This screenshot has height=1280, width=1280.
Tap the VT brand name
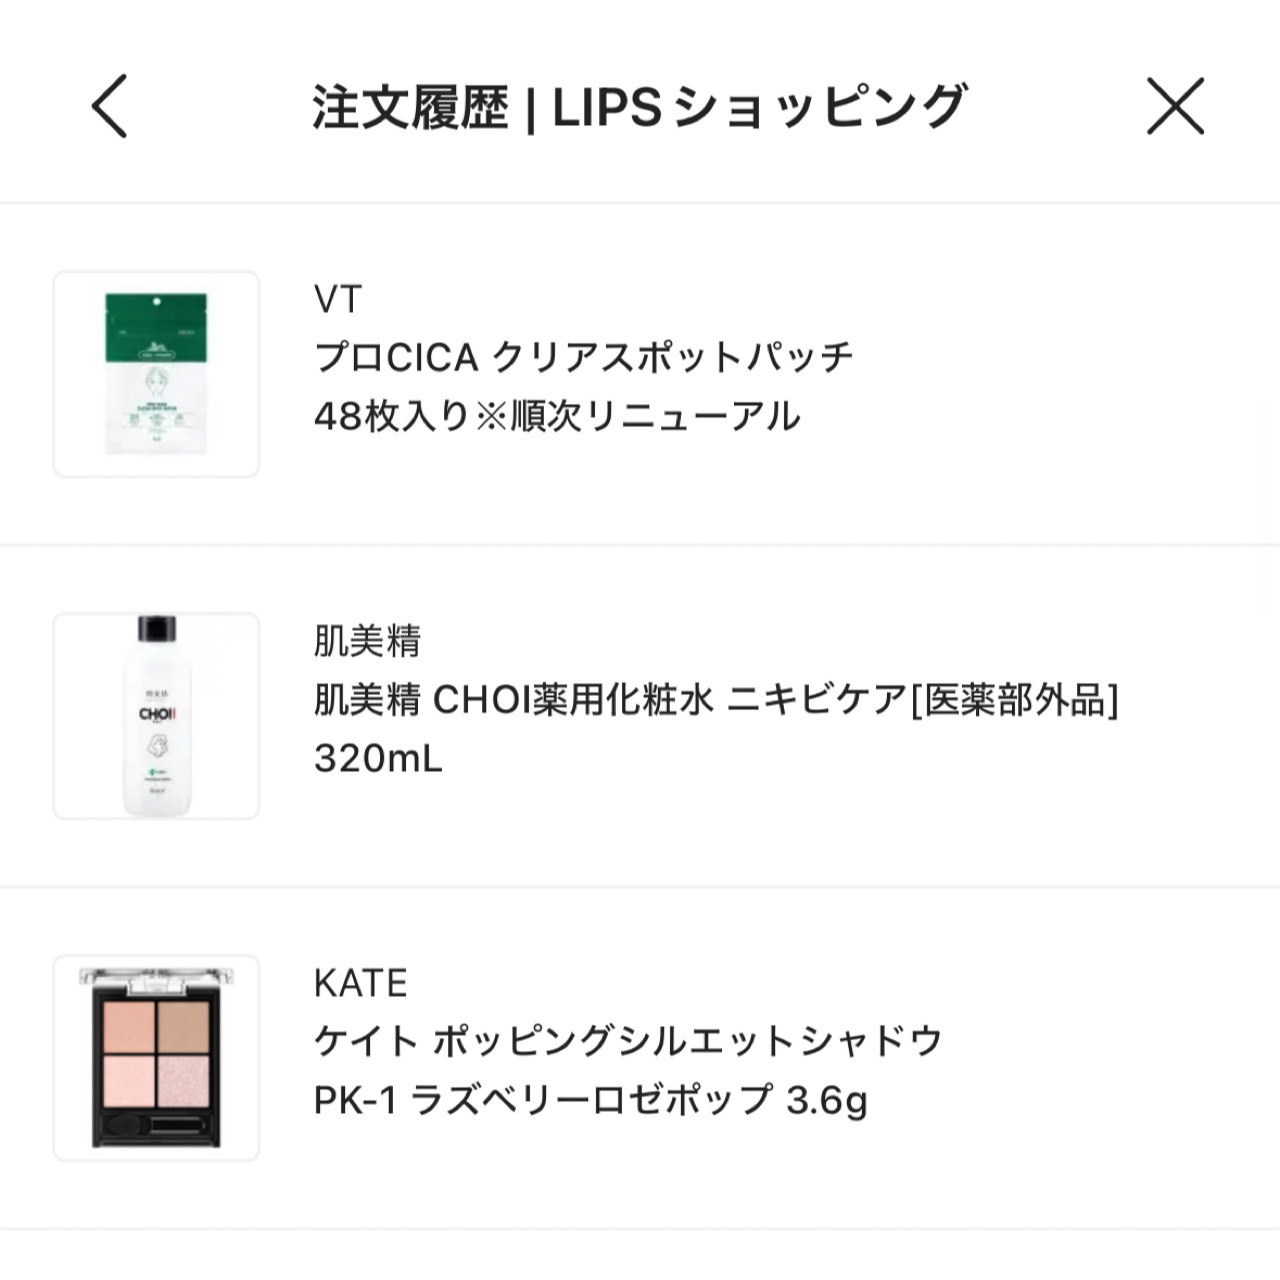tap(337, 299)
